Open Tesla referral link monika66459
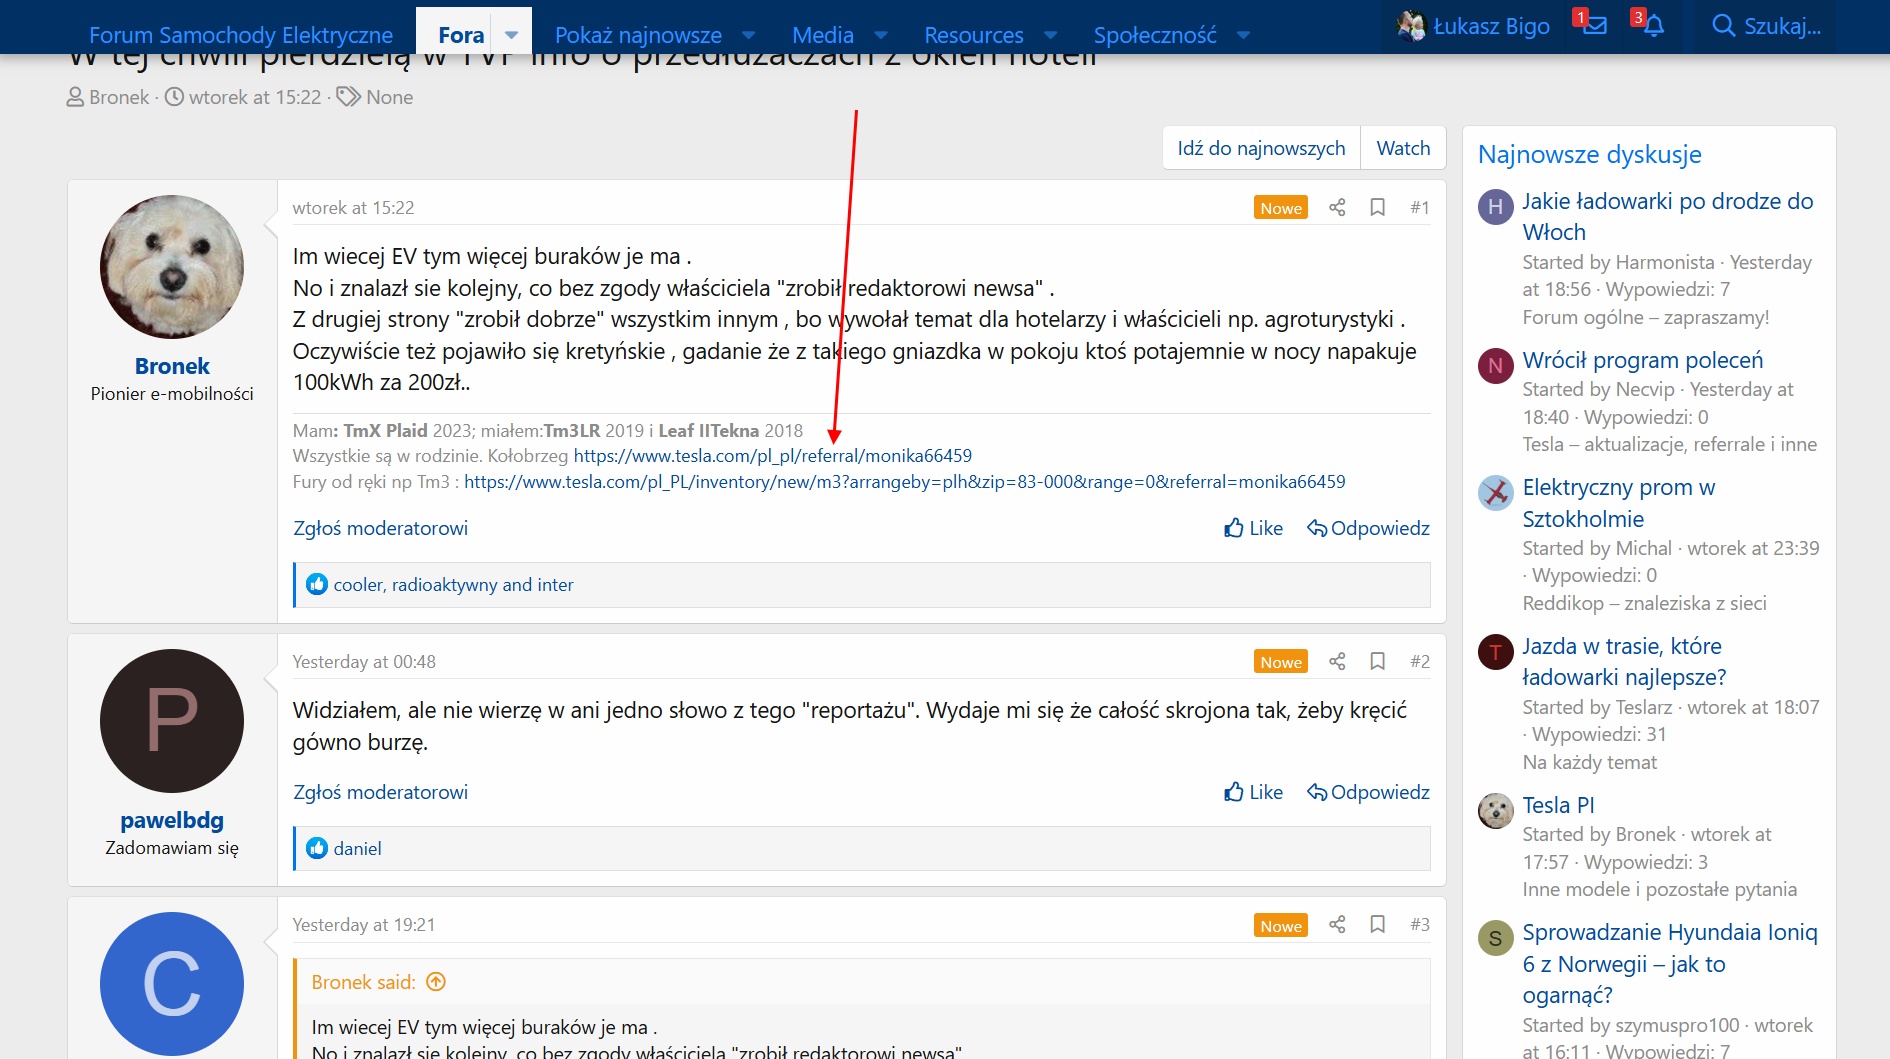 772,455
